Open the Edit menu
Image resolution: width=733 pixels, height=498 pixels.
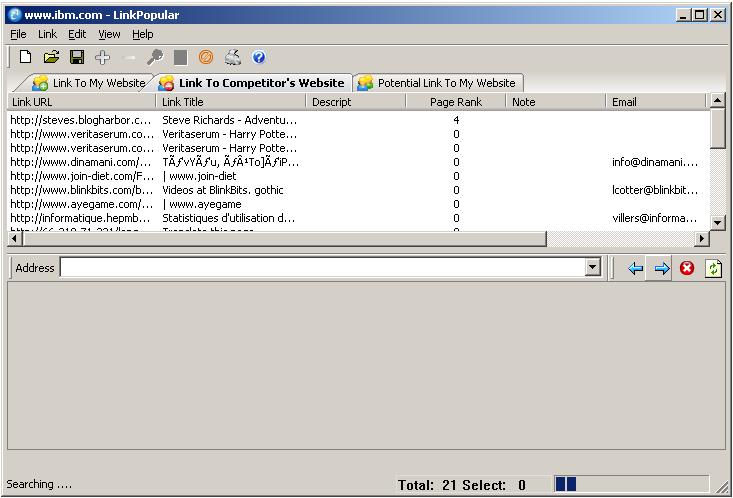tap(77, 34)
